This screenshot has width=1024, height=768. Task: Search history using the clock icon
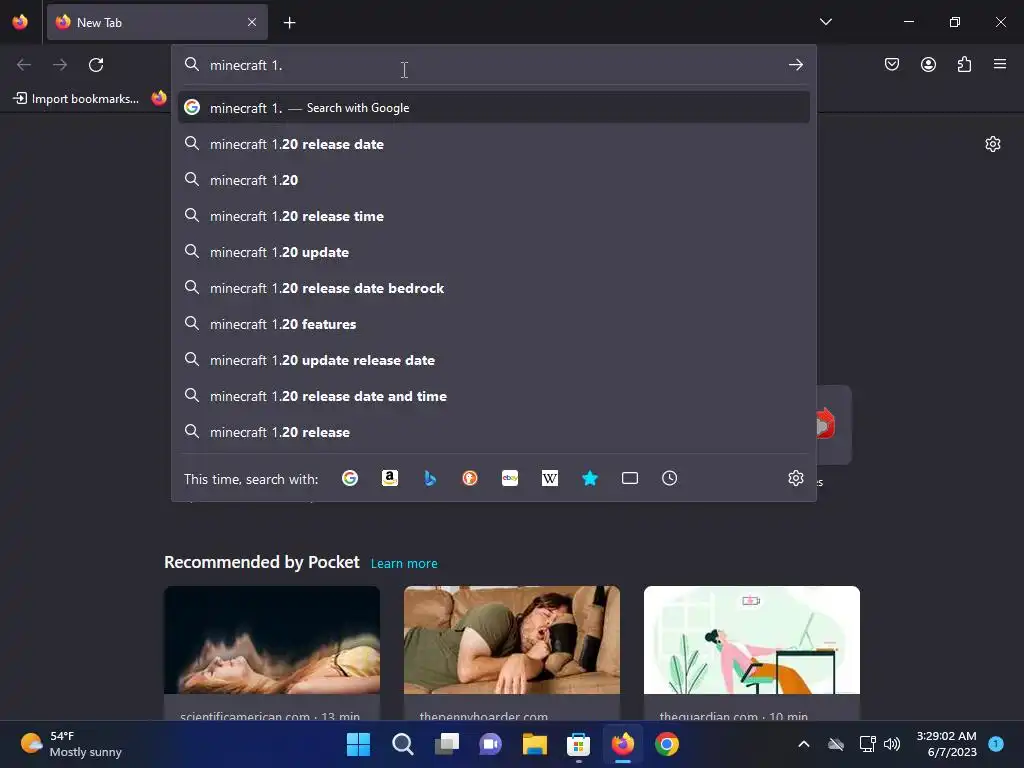tap(669, 478)
